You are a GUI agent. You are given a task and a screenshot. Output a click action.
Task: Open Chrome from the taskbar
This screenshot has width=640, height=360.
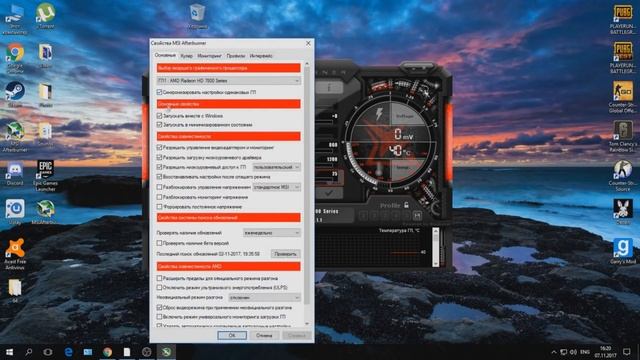[107, 351]
